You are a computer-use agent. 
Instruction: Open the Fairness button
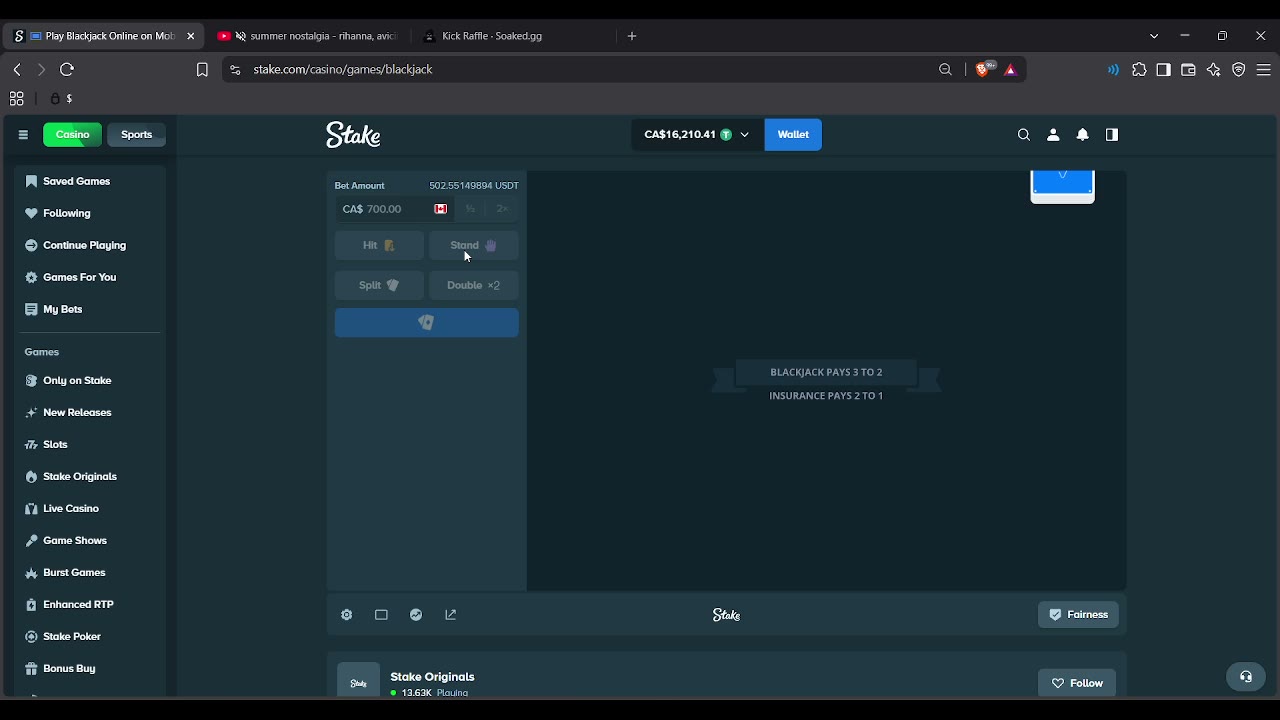click(1078, 615)
